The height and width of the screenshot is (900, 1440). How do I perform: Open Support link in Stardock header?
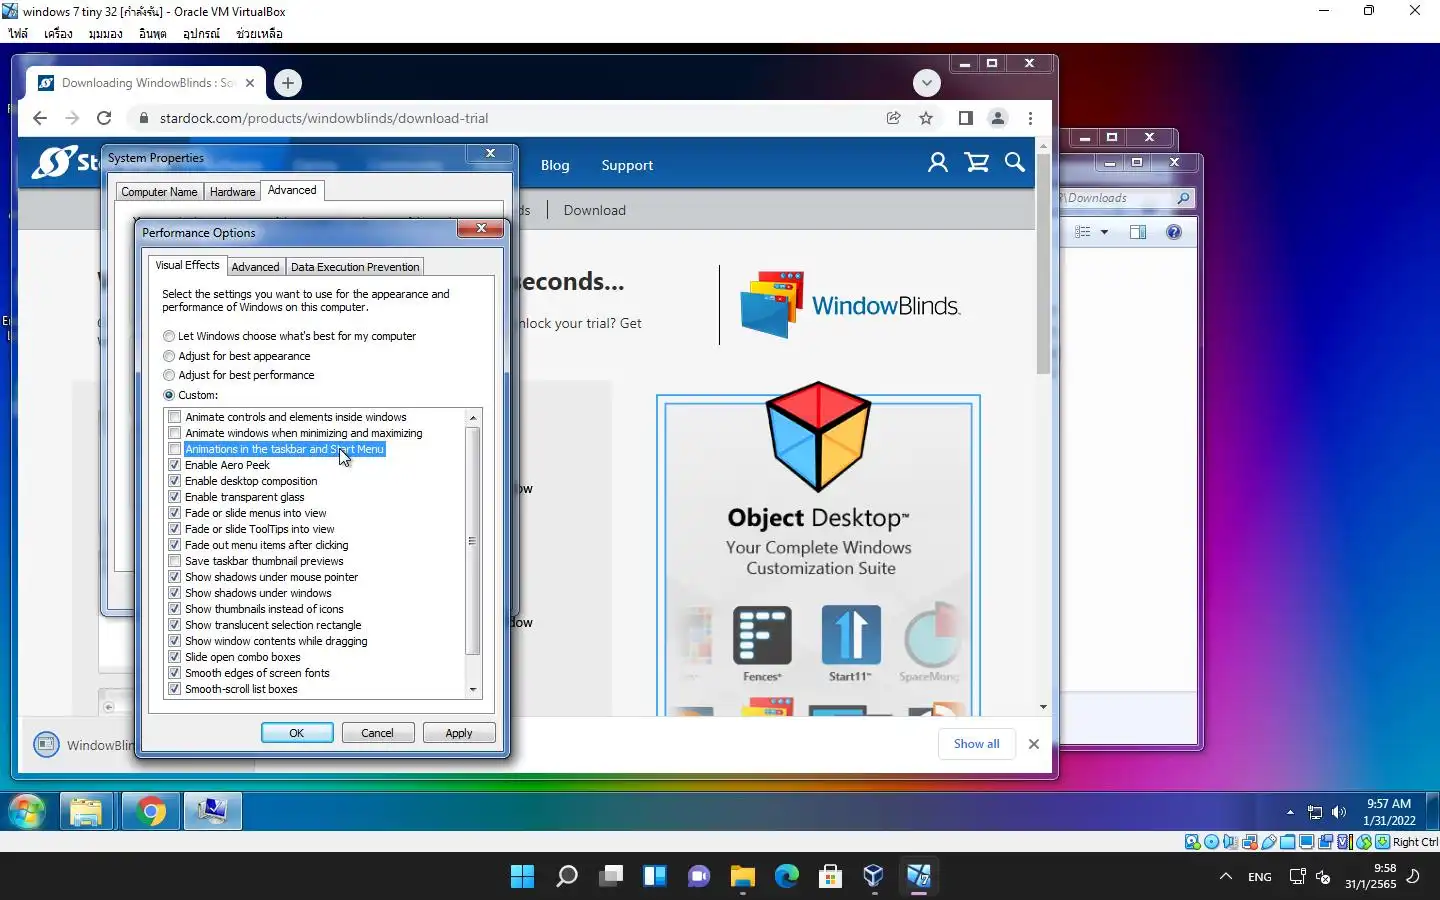pos(627,166)
